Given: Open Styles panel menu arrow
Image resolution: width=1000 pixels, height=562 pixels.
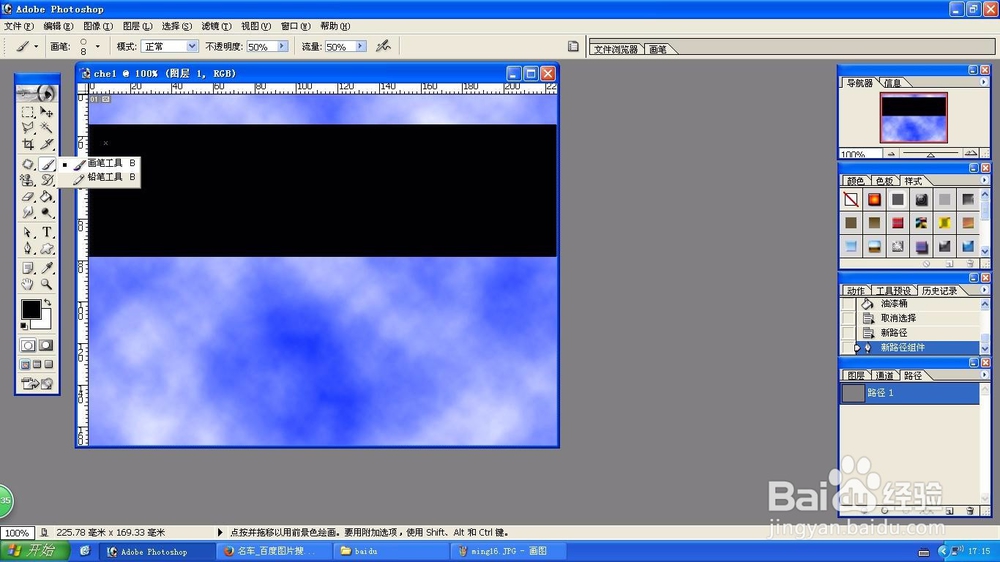Looking at the screenshot, I should 983,181.
